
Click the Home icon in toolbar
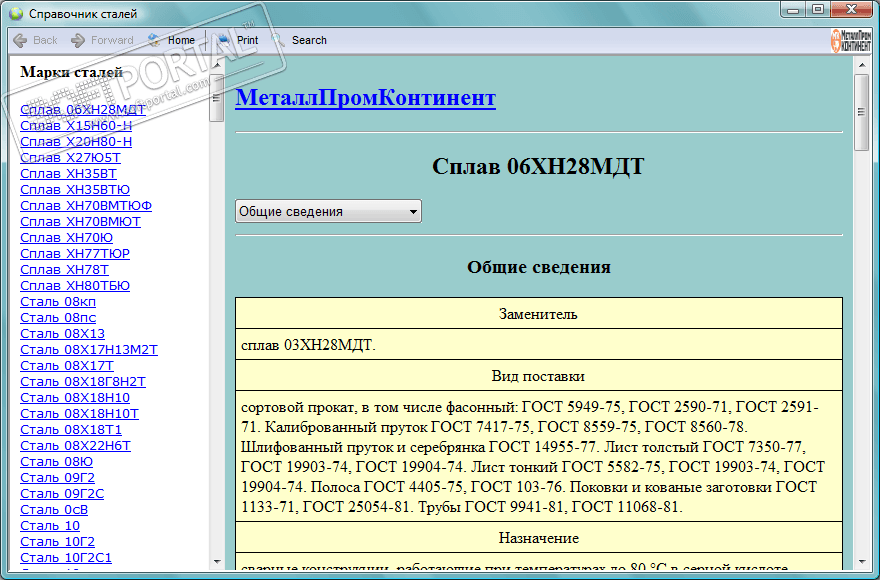154,40
